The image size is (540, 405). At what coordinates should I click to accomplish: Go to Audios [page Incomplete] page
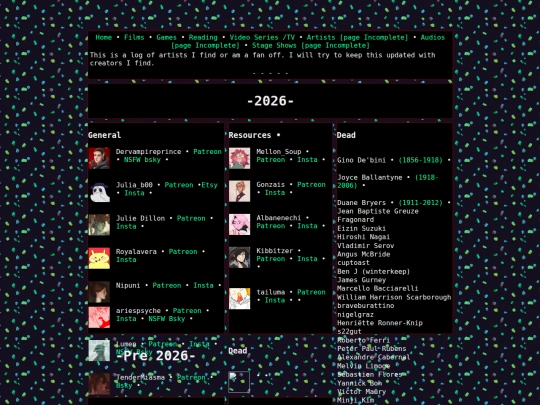coord(308,41)
